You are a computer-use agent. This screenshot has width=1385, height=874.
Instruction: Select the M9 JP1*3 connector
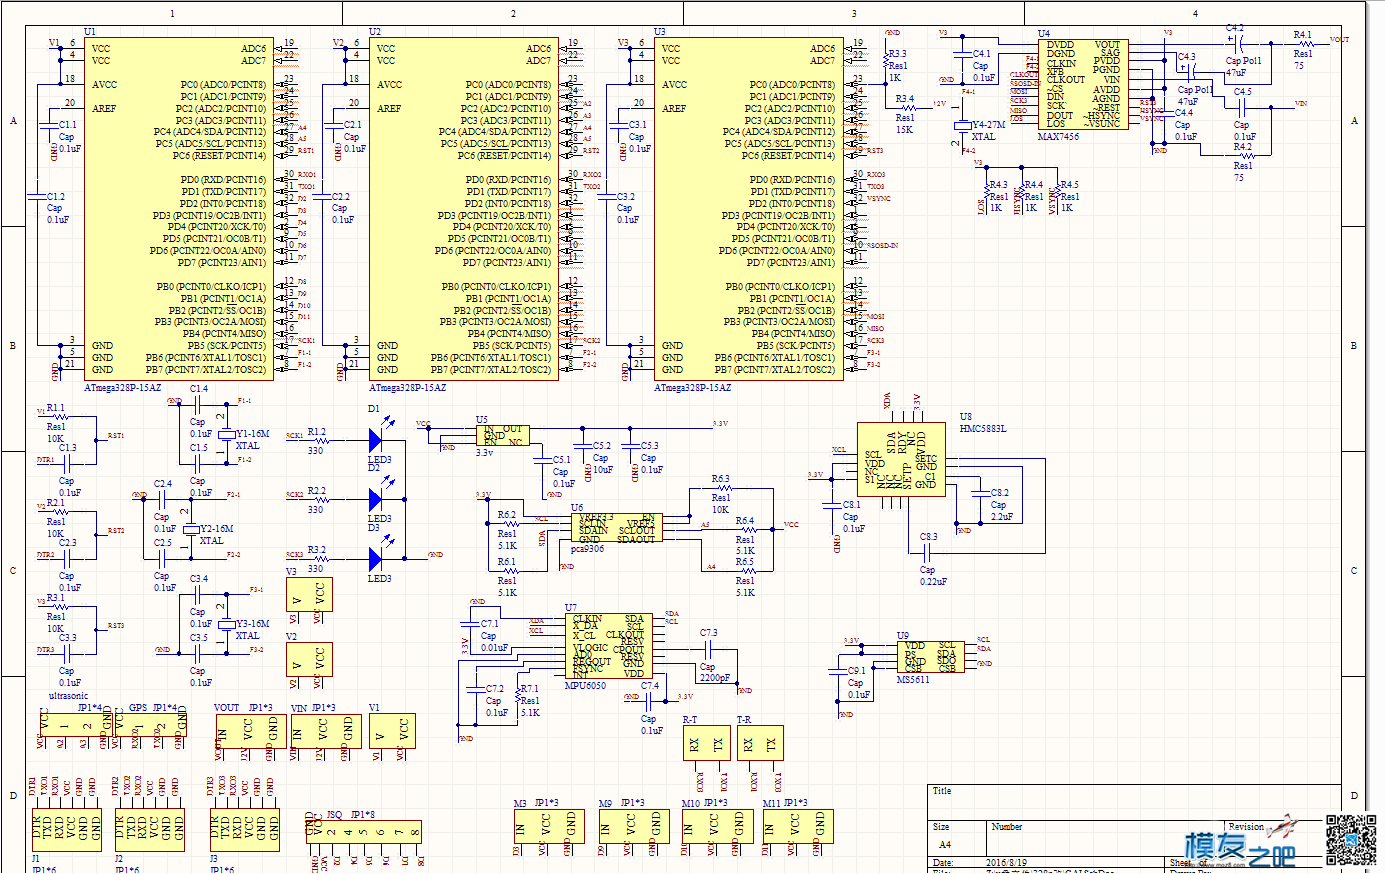click(633, 825)
